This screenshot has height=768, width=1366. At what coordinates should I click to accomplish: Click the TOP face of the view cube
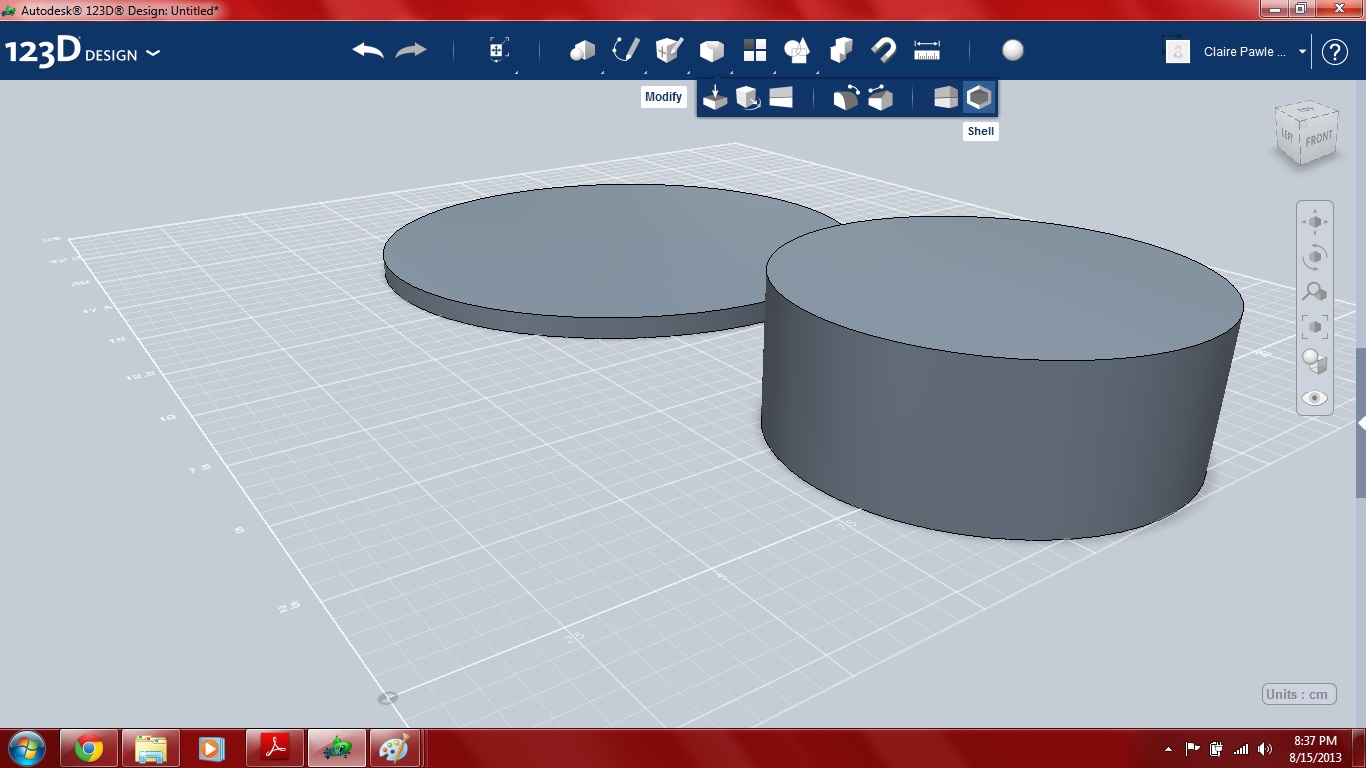point(1306,109)
